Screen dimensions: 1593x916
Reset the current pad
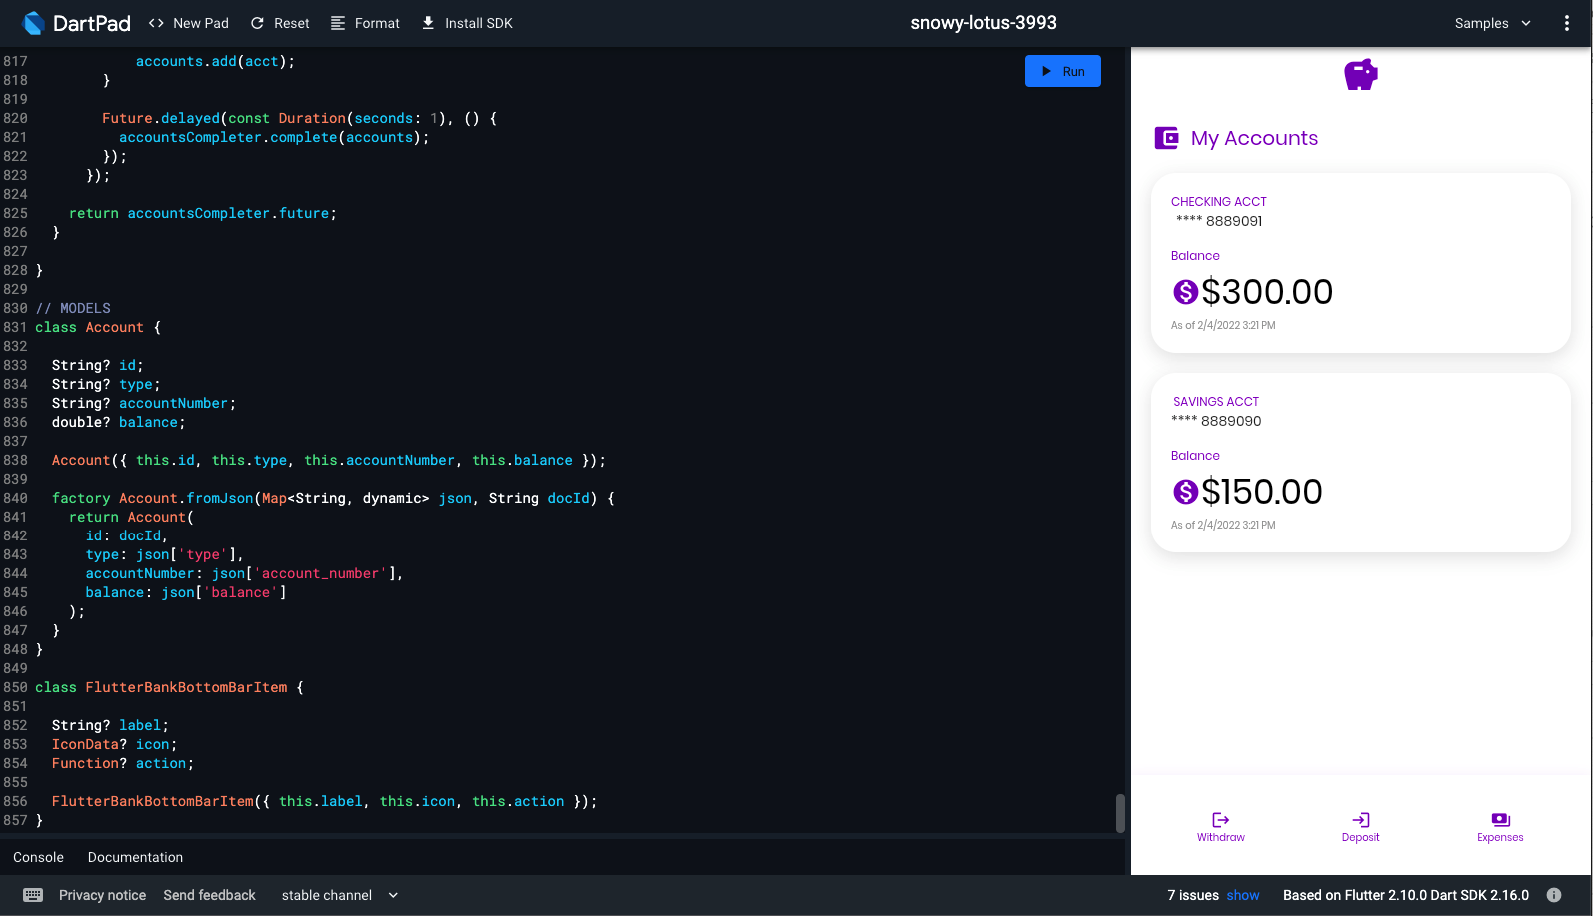[x=280, y=23]
